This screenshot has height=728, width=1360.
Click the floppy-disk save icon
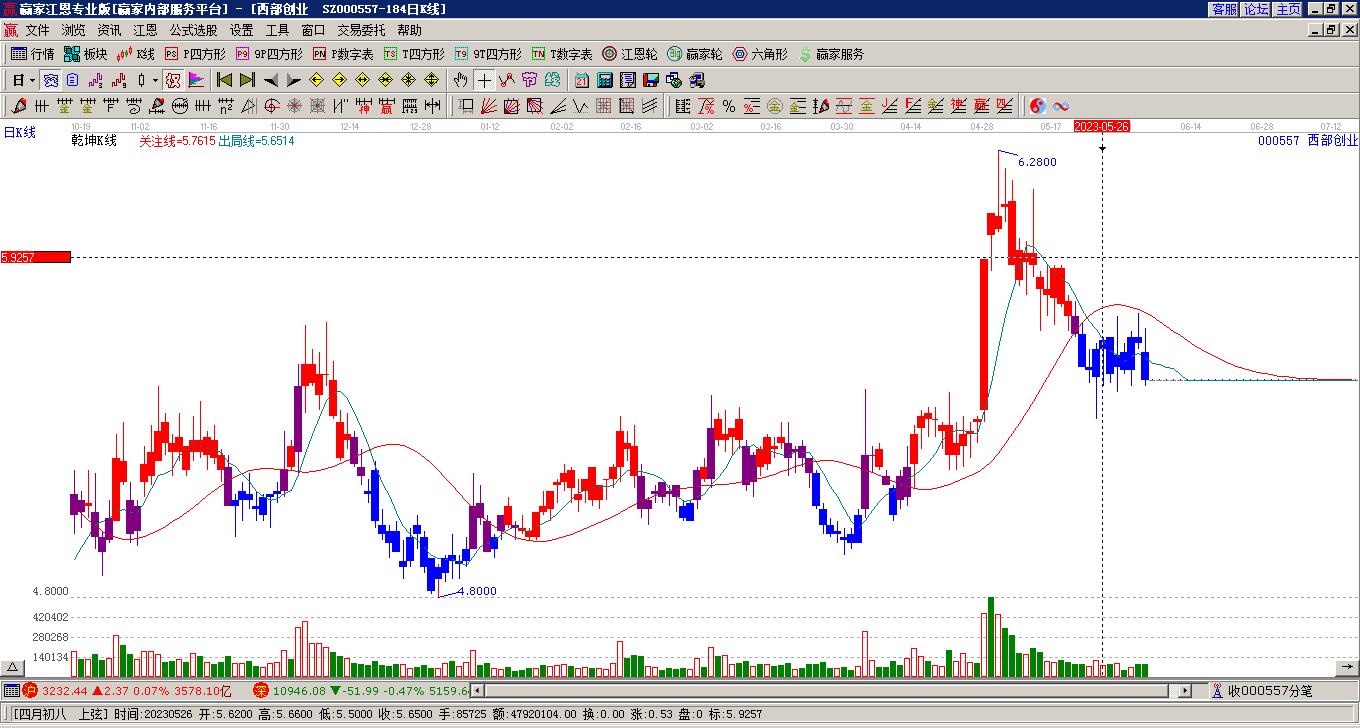click(650, 80)
